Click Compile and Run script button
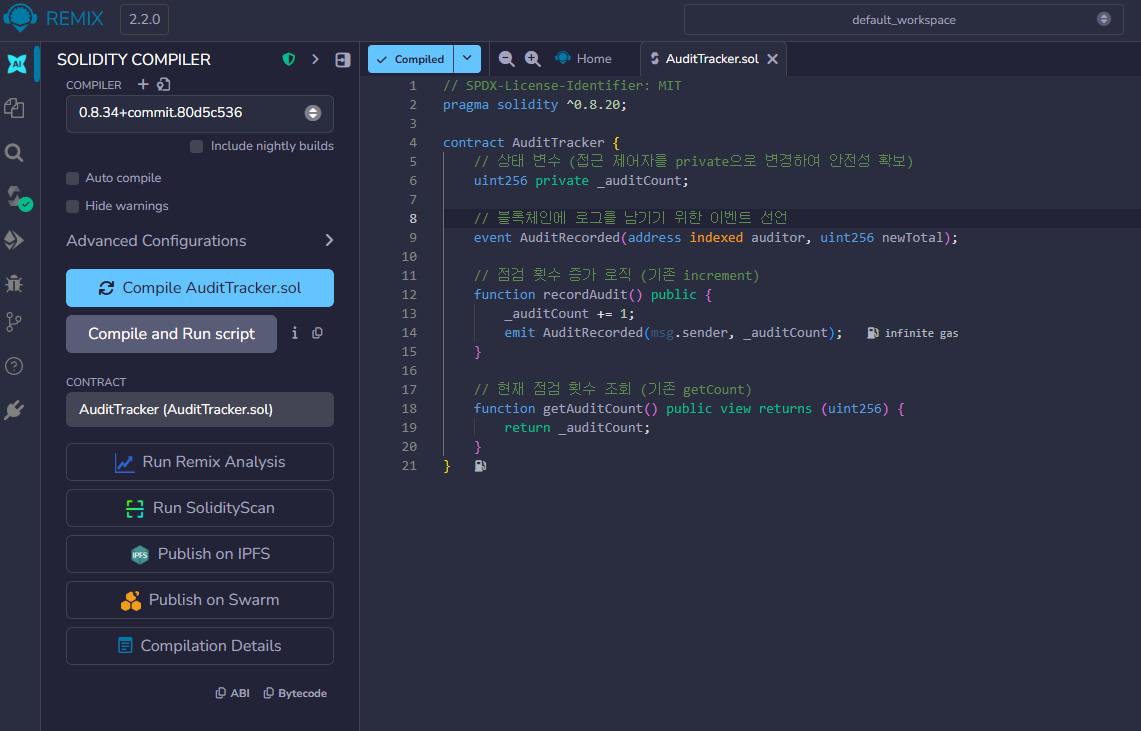The width and height of the screenshot is (1141, 731). click(x=172, y=334)
